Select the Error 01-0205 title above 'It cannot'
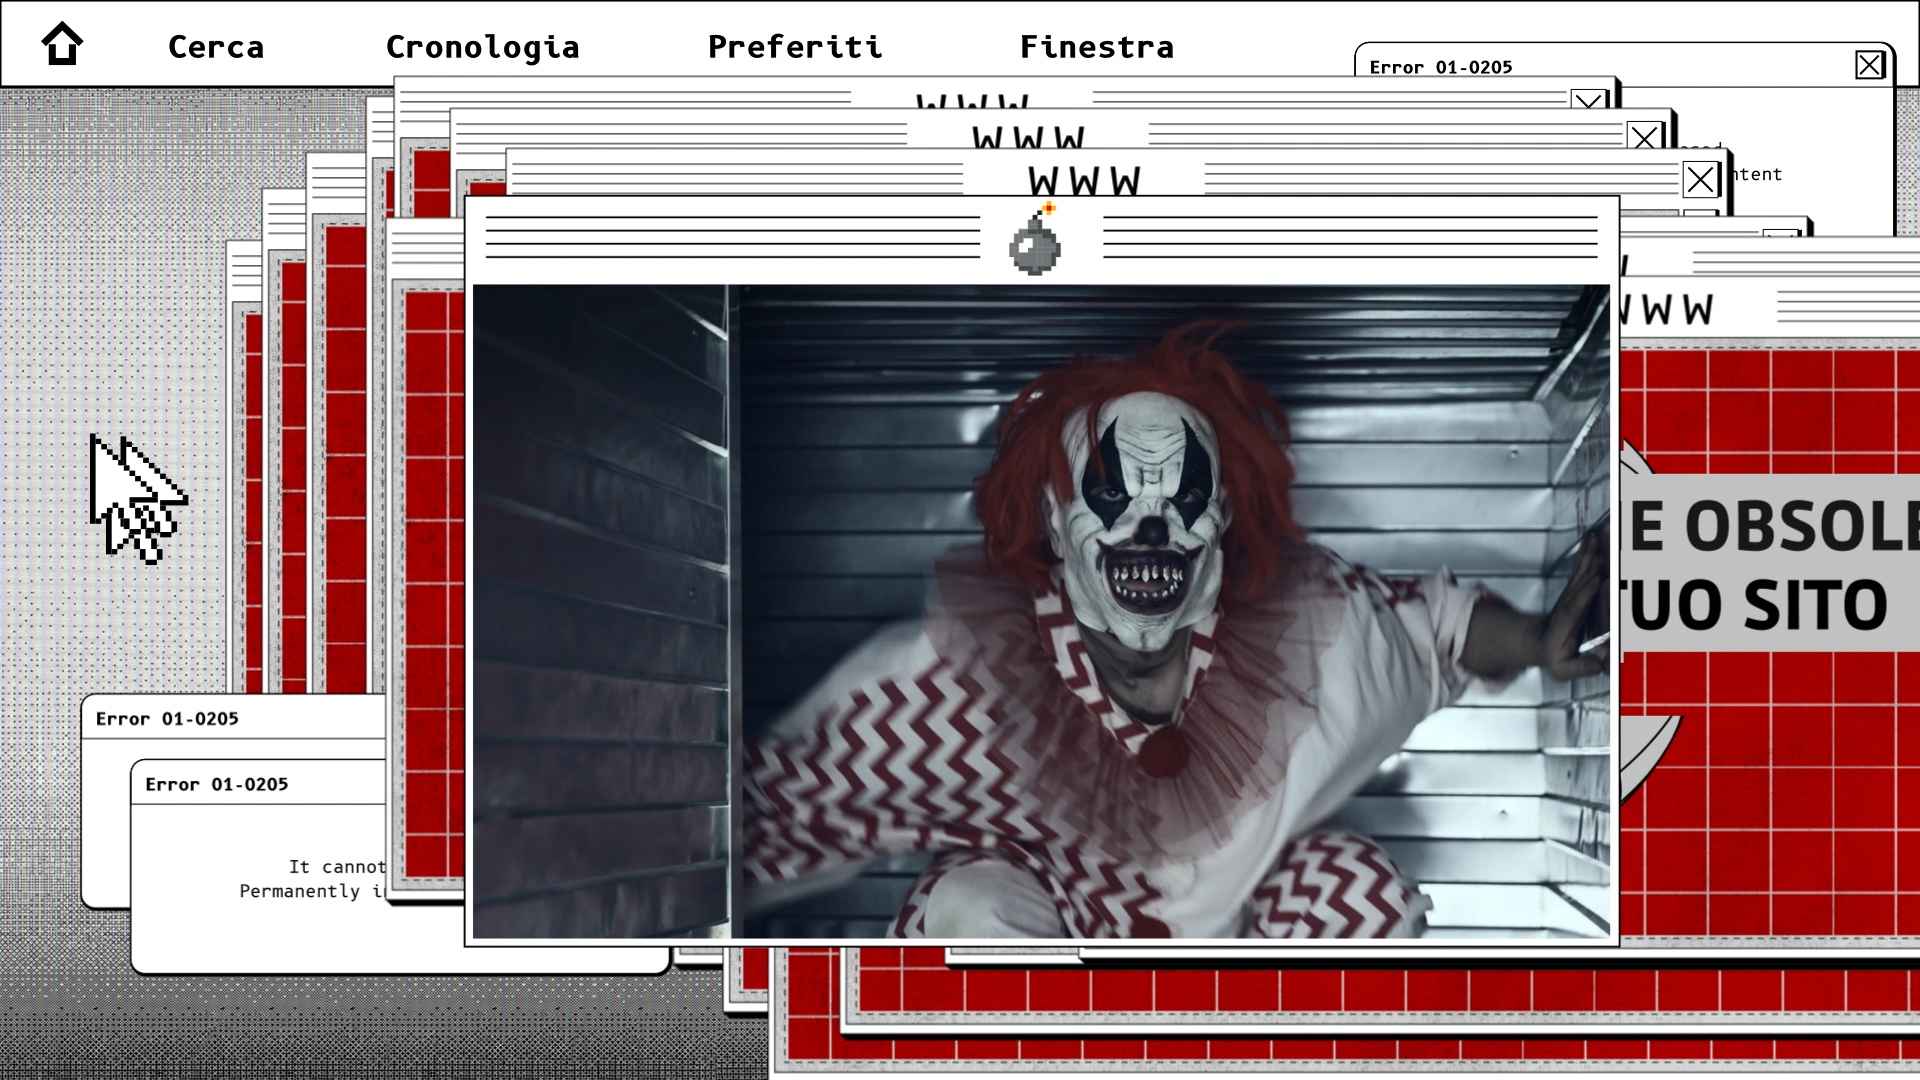The width and height of the screenshot is (1920, 1080). click(217, 784)
